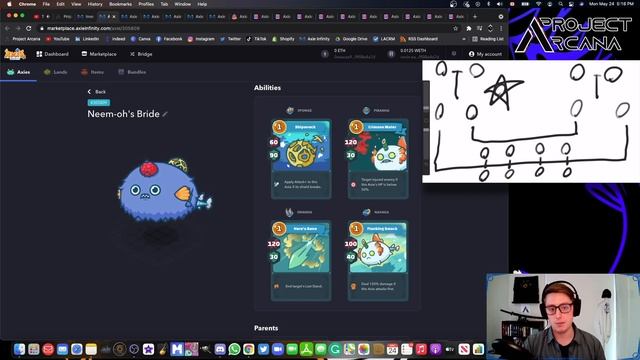Viewport: 640px width, 360px height.
Task: Open My account
Action: pyautogui.click(x=485, y=54)
